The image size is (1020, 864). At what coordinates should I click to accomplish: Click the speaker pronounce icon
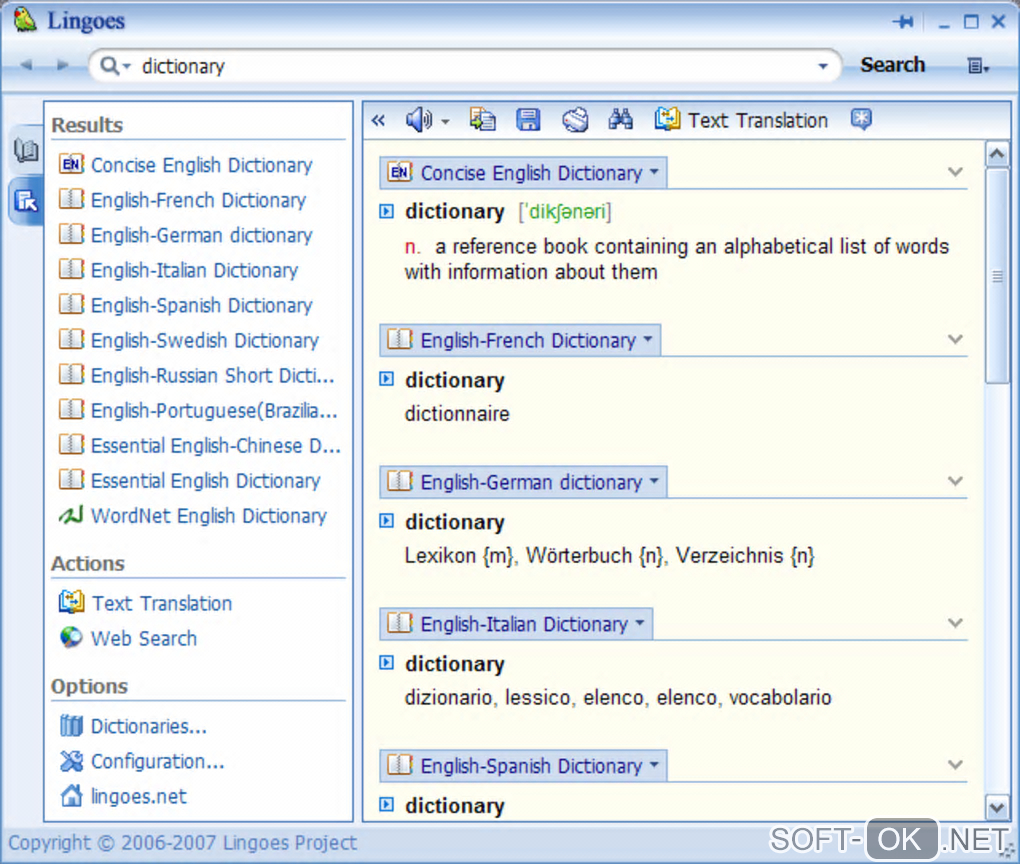(x=418, y=120)
